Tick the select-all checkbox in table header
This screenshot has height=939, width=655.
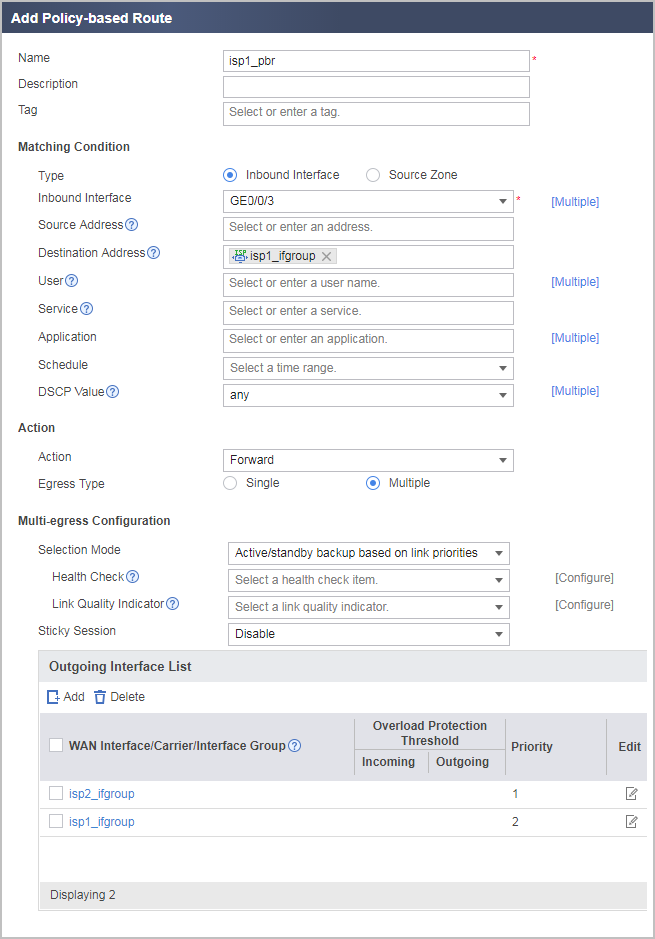tap(56, 746)
